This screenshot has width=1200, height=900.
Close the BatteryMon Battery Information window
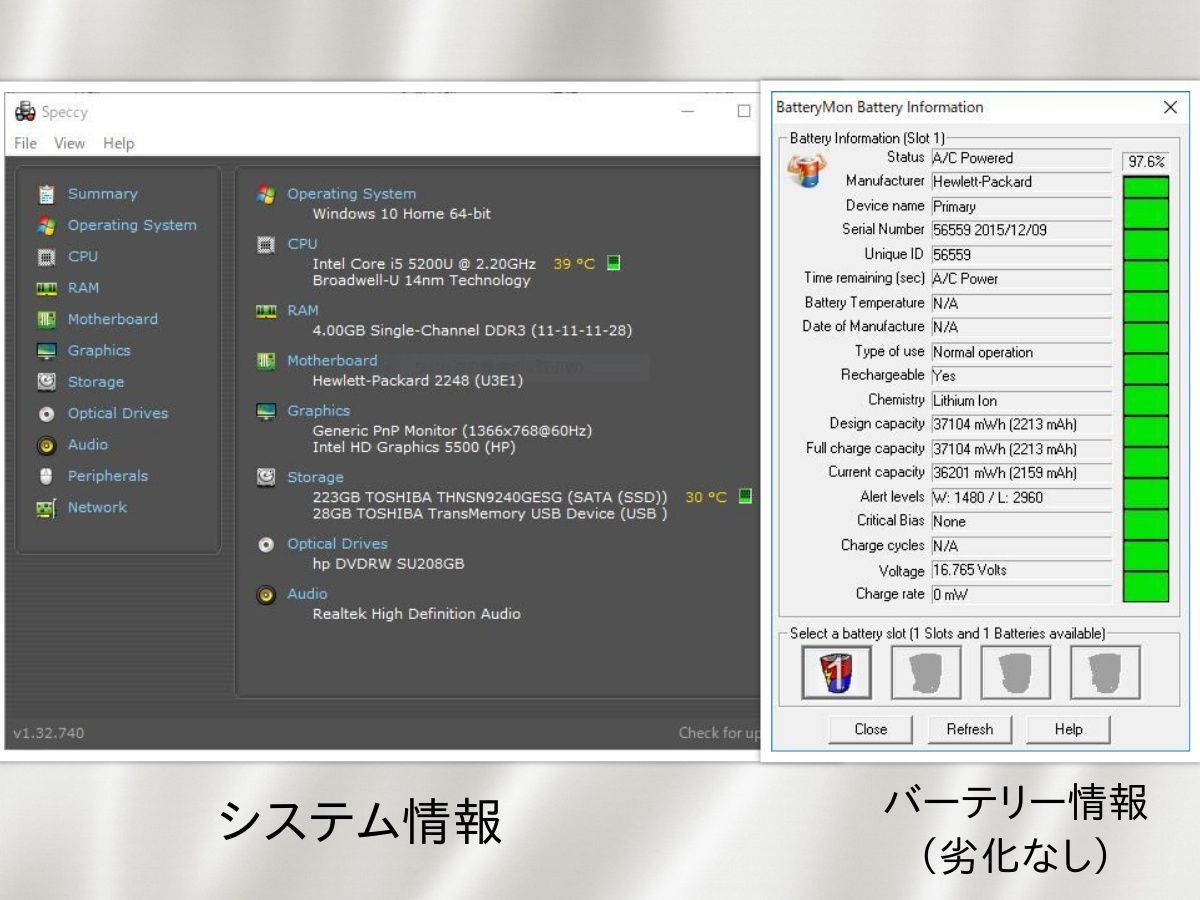point(1170,107)
